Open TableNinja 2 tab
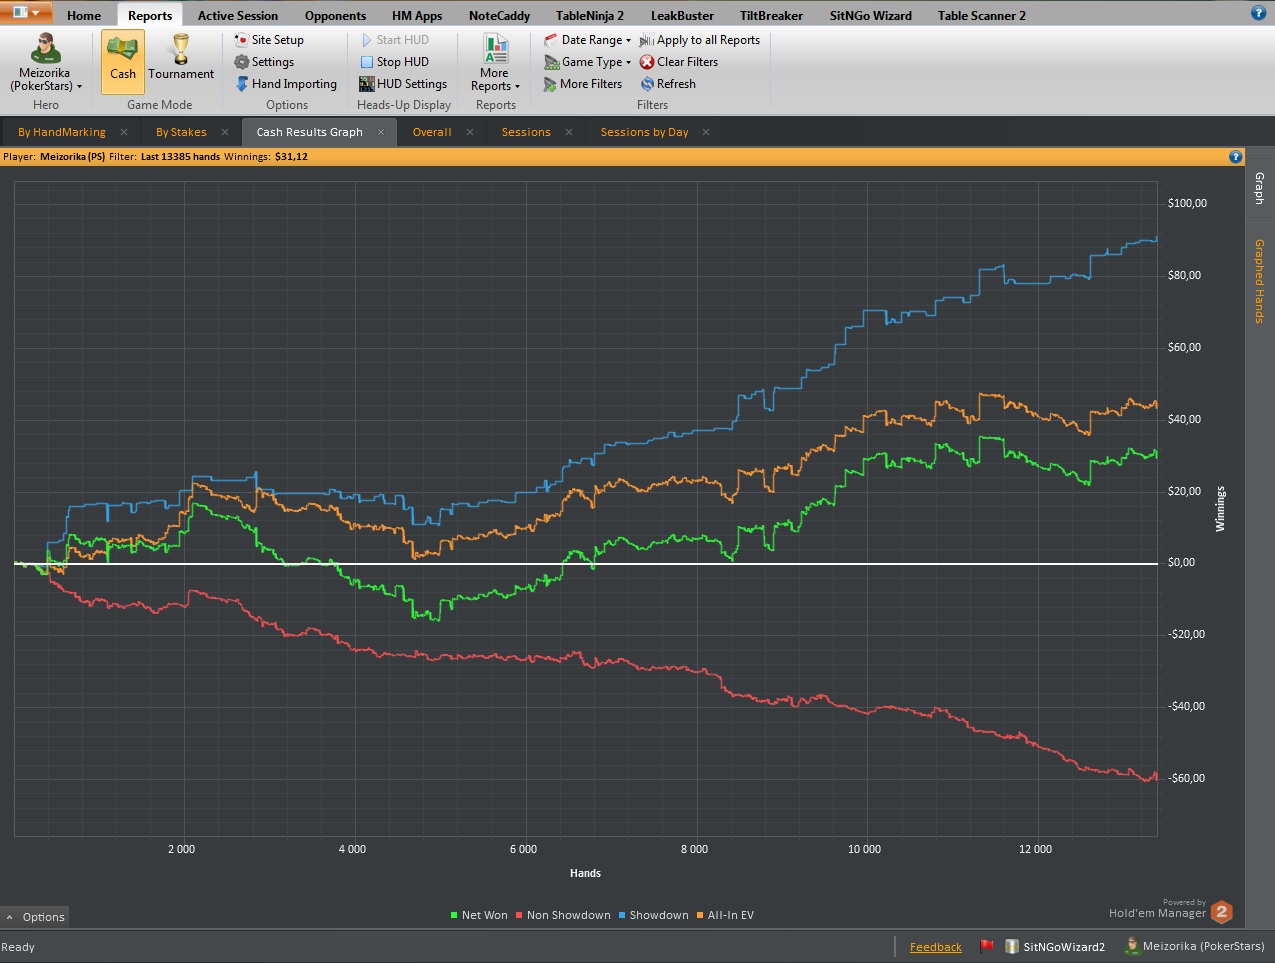This screenshot has height=963, width=1275. (590, 15)
